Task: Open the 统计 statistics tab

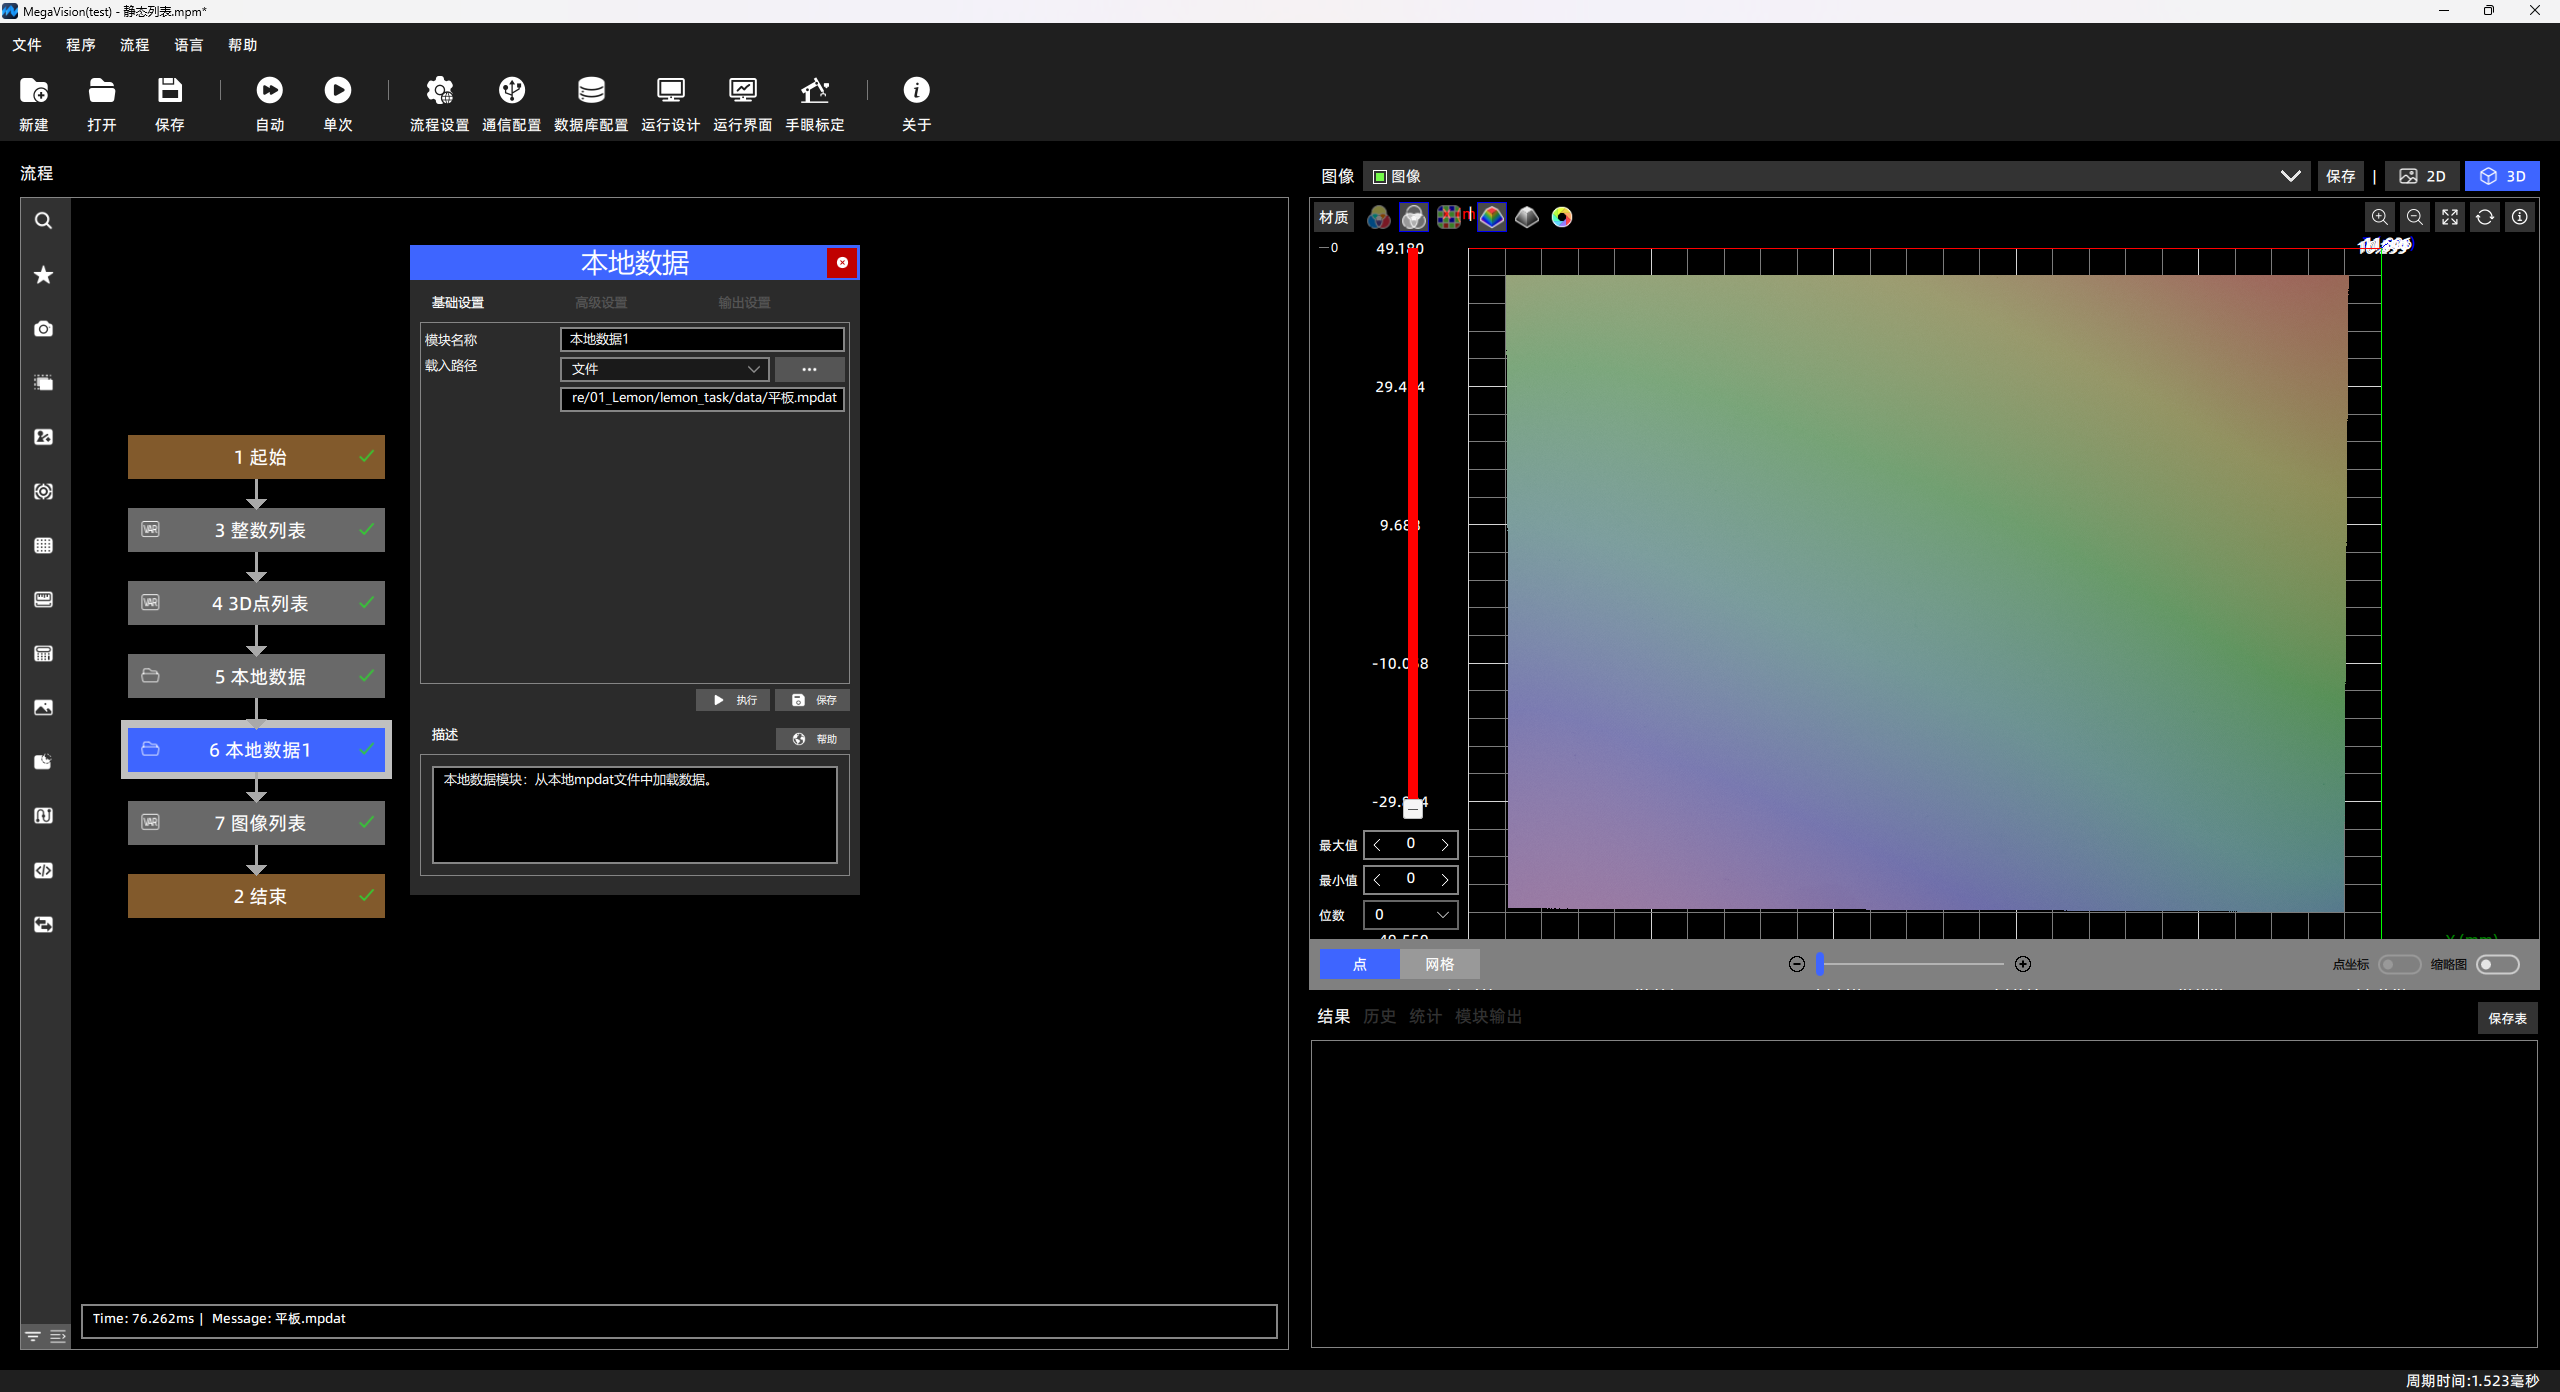Action: [1425, 1017]
